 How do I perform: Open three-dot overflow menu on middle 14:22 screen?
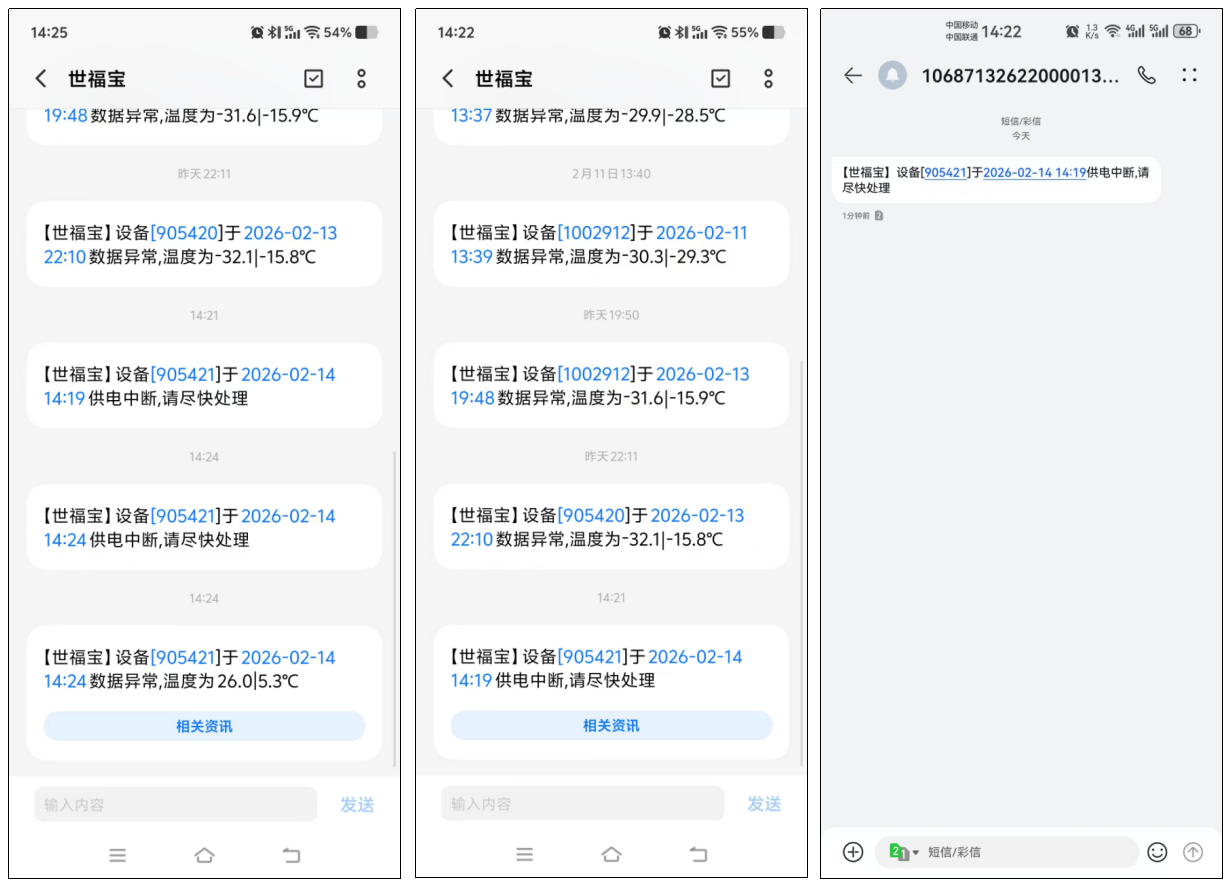[768, 79]
